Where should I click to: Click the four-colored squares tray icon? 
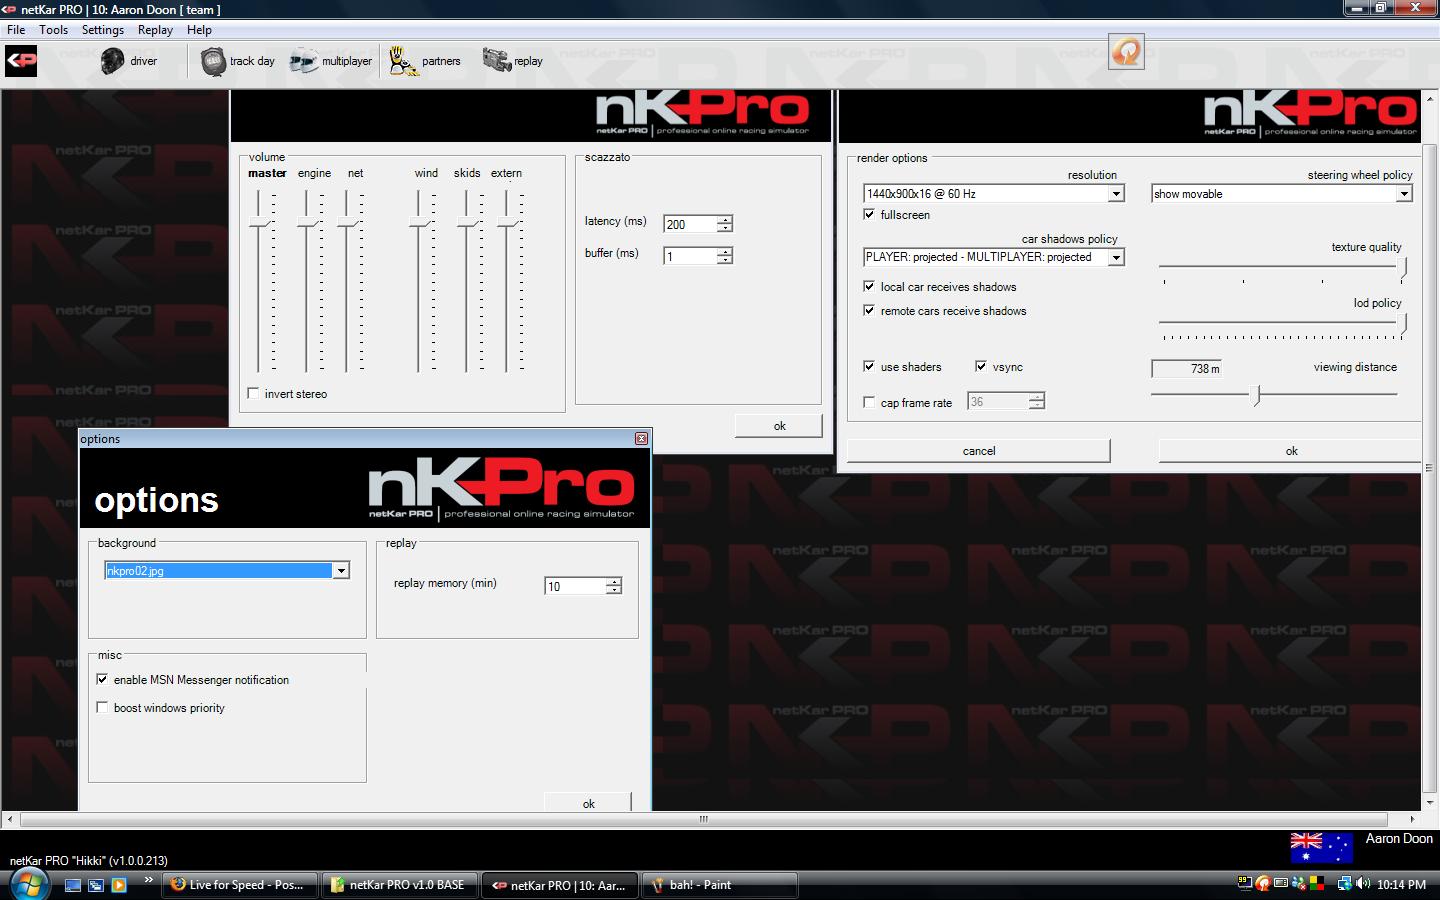(x=1317, y=884)
